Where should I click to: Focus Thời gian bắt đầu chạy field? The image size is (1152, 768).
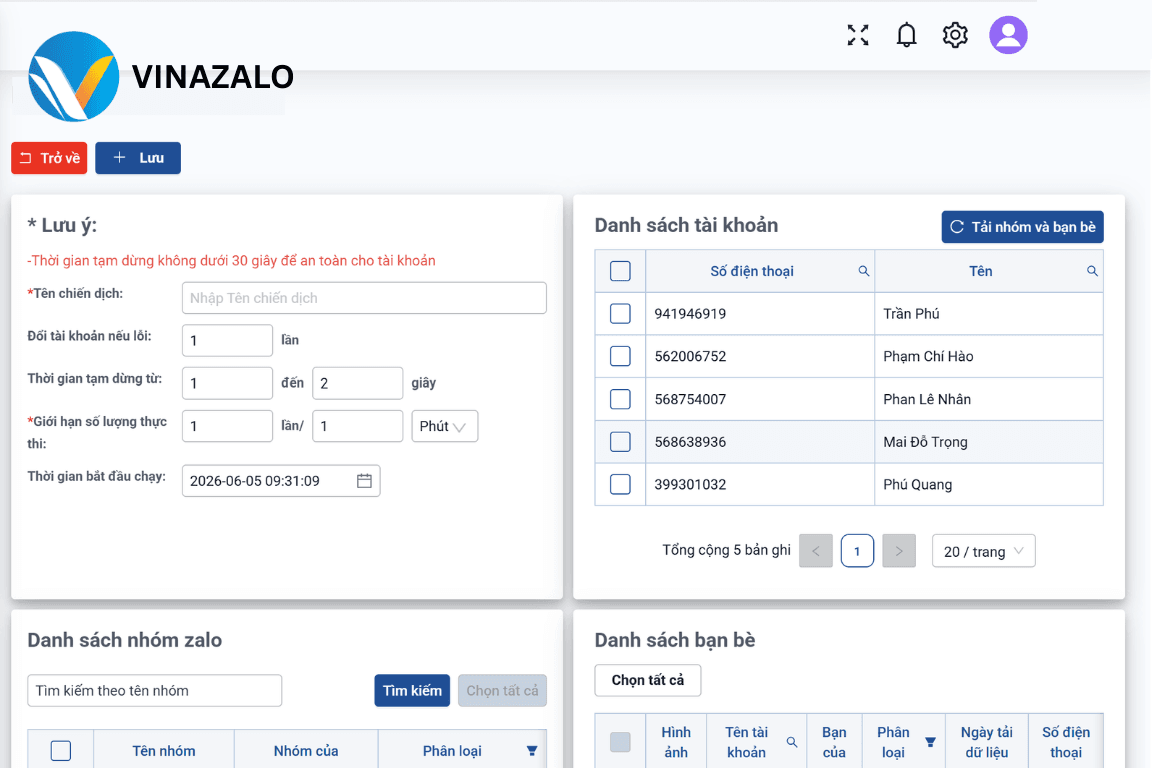(x=281, y=481)
